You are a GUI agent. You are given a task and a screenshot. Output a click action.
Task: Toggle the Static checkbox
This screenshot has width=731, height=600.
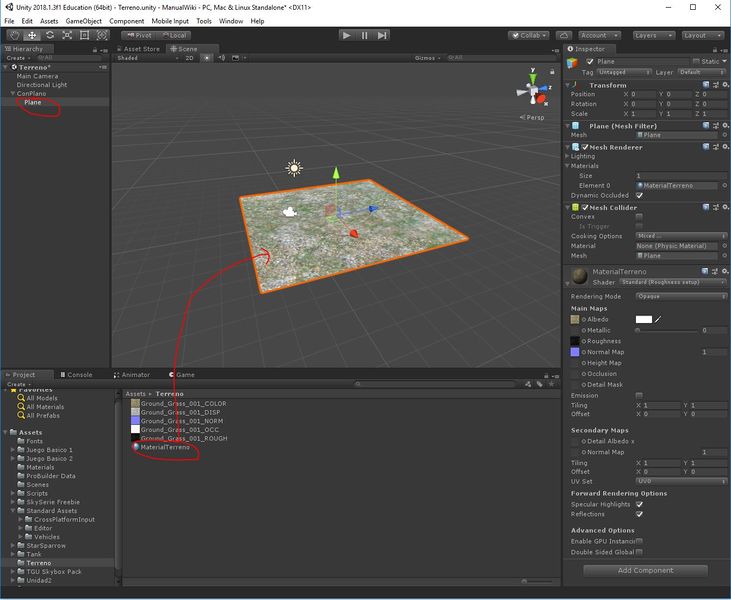click(x=697, y=62)
